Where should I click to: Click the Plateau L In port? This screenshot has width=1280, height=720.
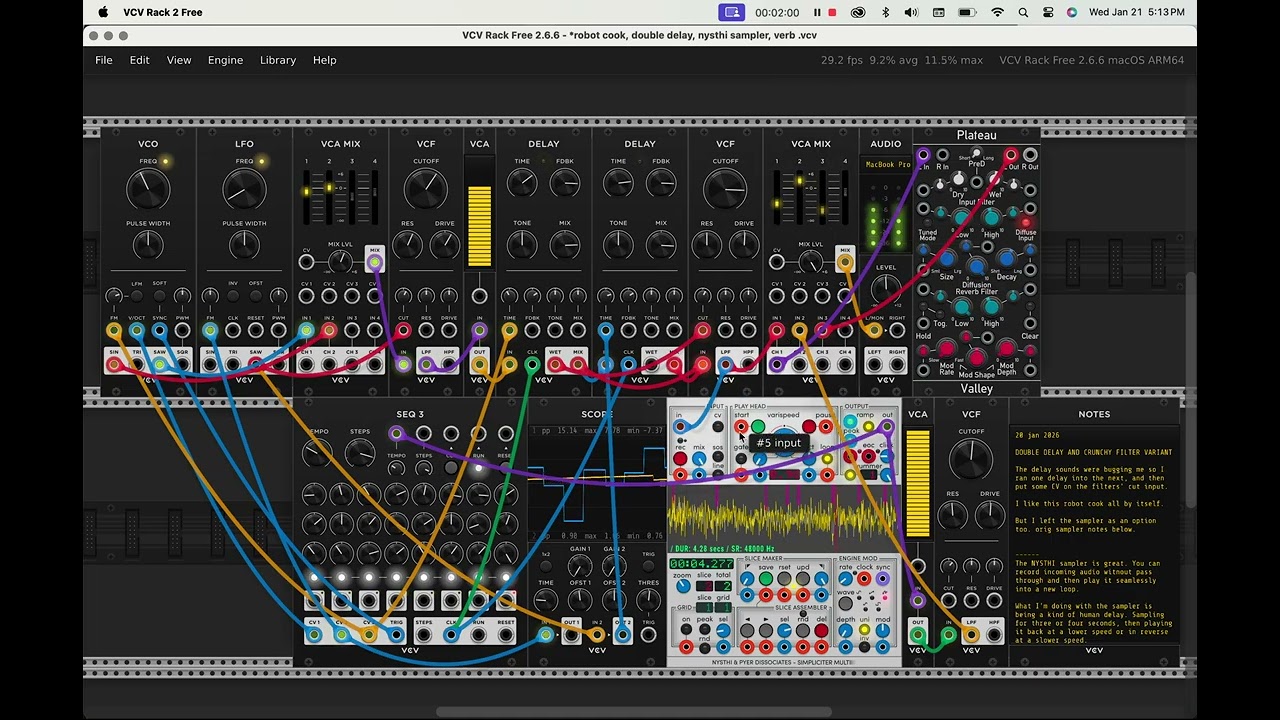tap(923, 155)
